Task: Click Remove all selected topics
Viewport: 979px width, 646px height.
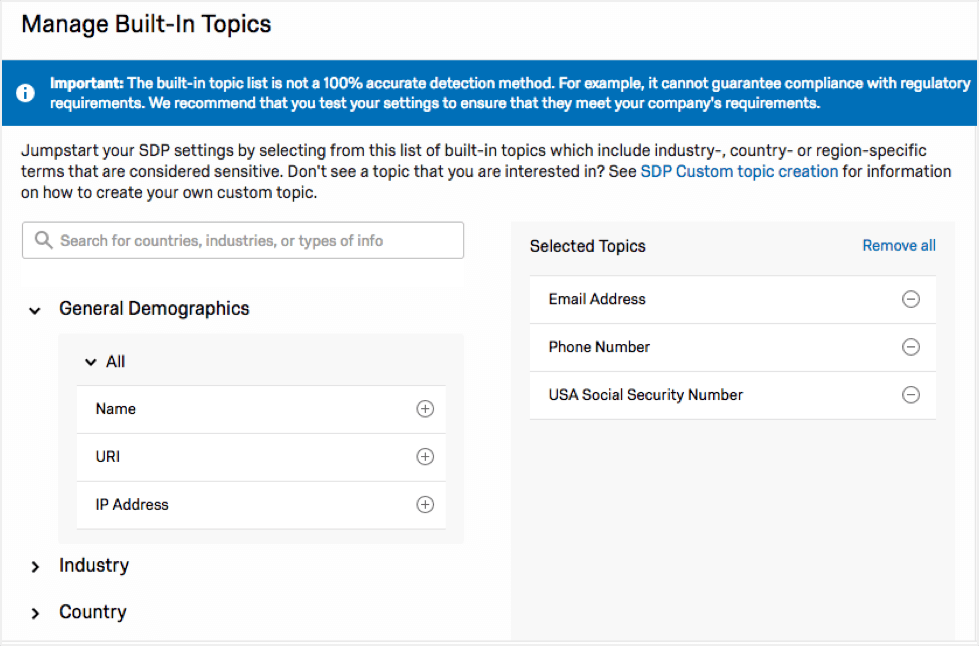Action: point(899,246)
